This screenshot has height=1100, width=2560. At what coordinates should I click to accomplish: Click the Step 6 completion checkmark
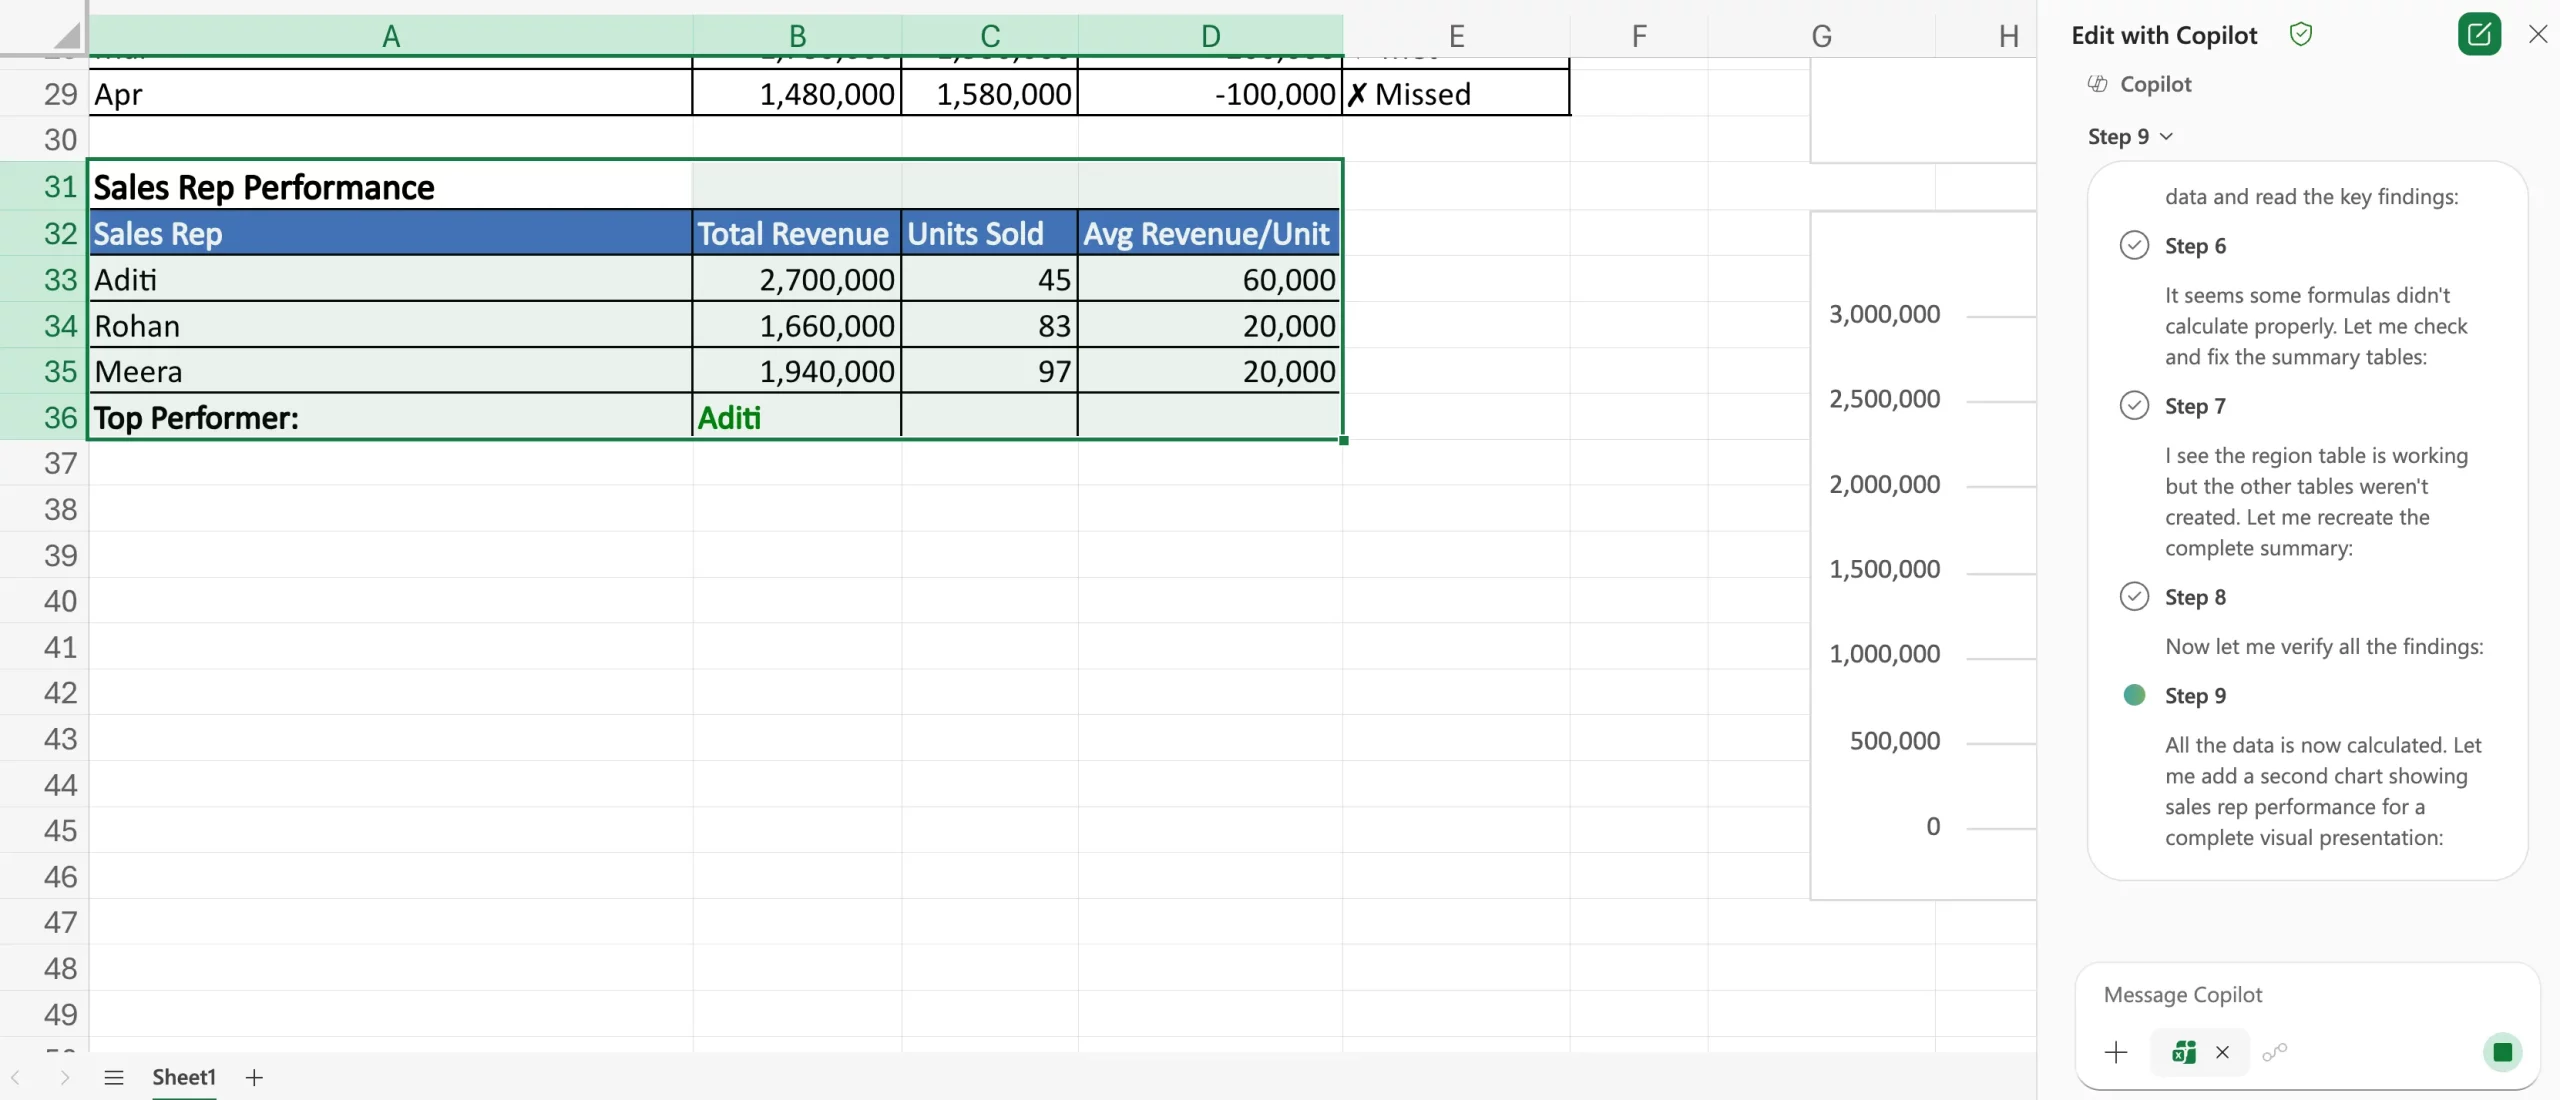tap(2134, 245)
